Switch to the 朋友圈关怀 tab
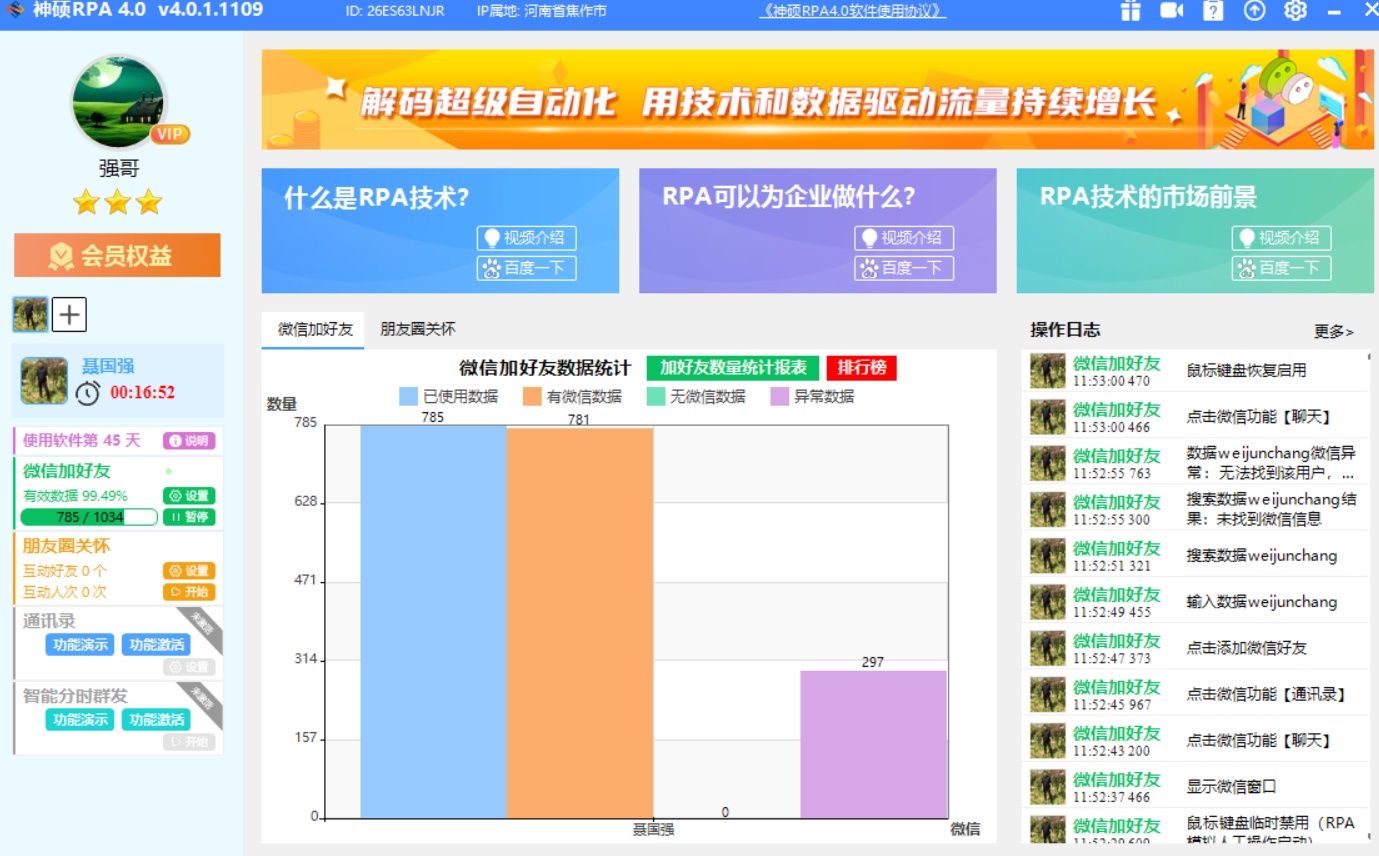The width and height of the screenshot is (1379, 856). [417, 329]
